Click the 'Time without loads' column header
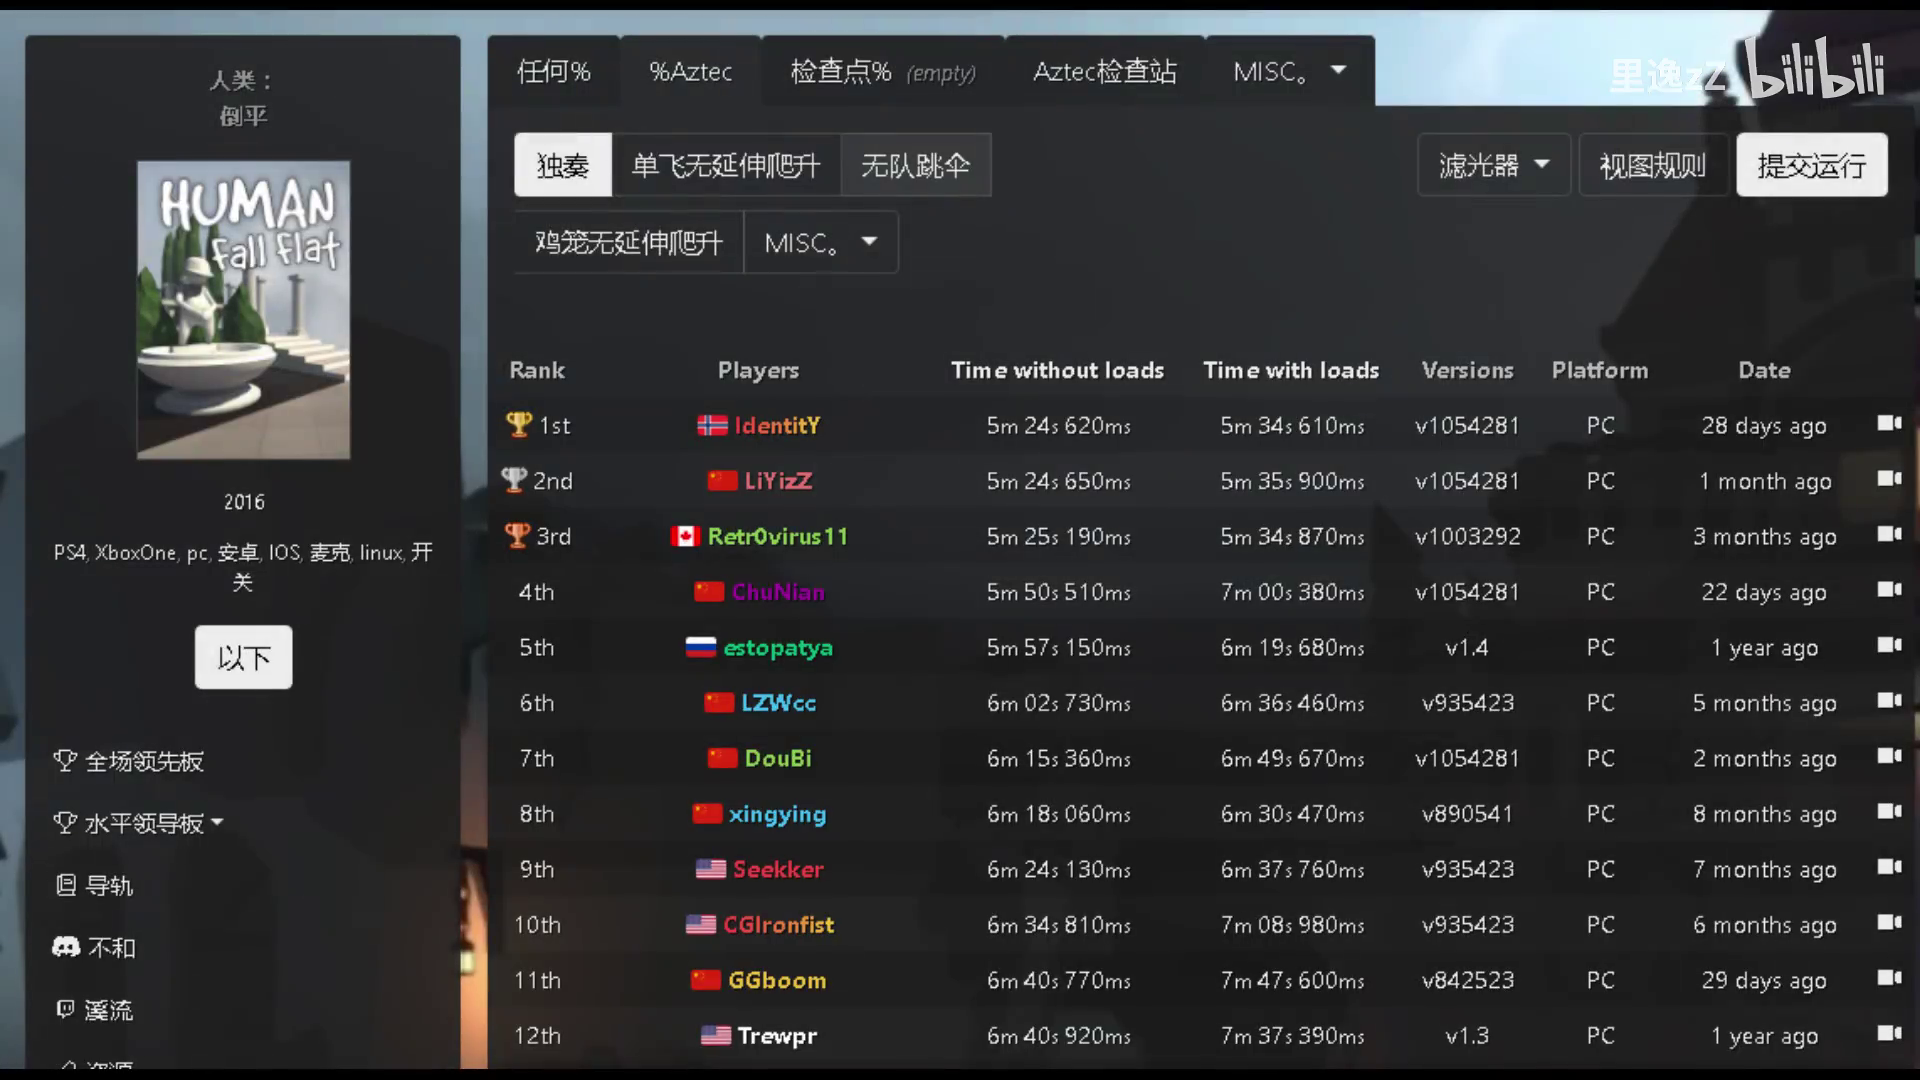This screenshot has height=1080, width=1920. [x=1058, y=370]
